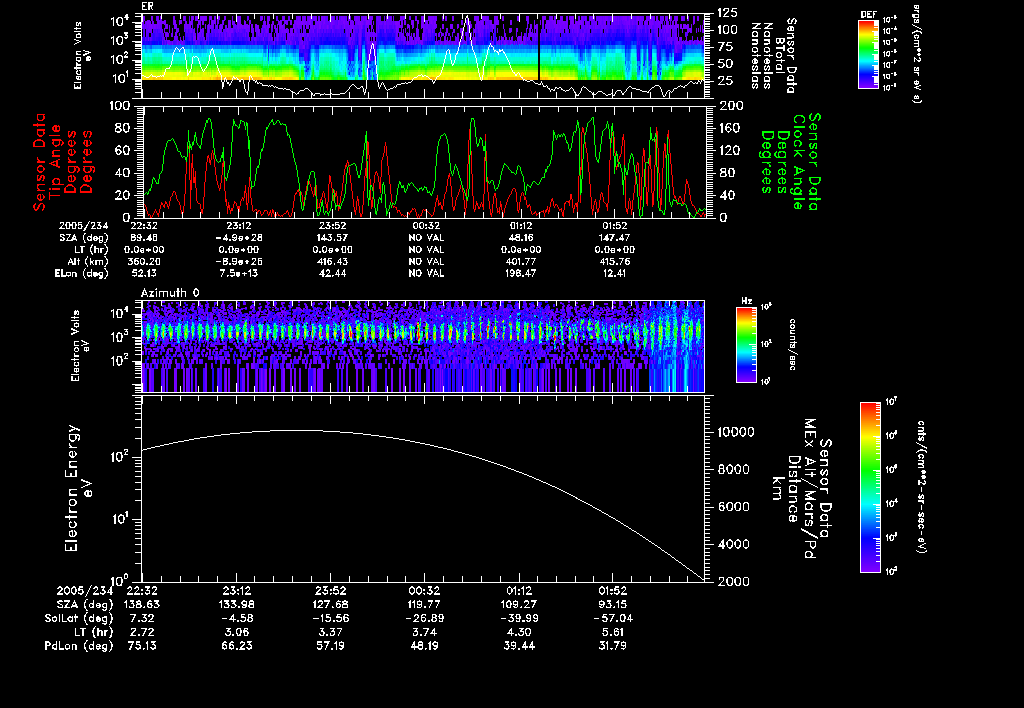The height and width of the screenshot is (708, 1024).
Task: Click the SolLat value -57.04
Action: point(612,618)
